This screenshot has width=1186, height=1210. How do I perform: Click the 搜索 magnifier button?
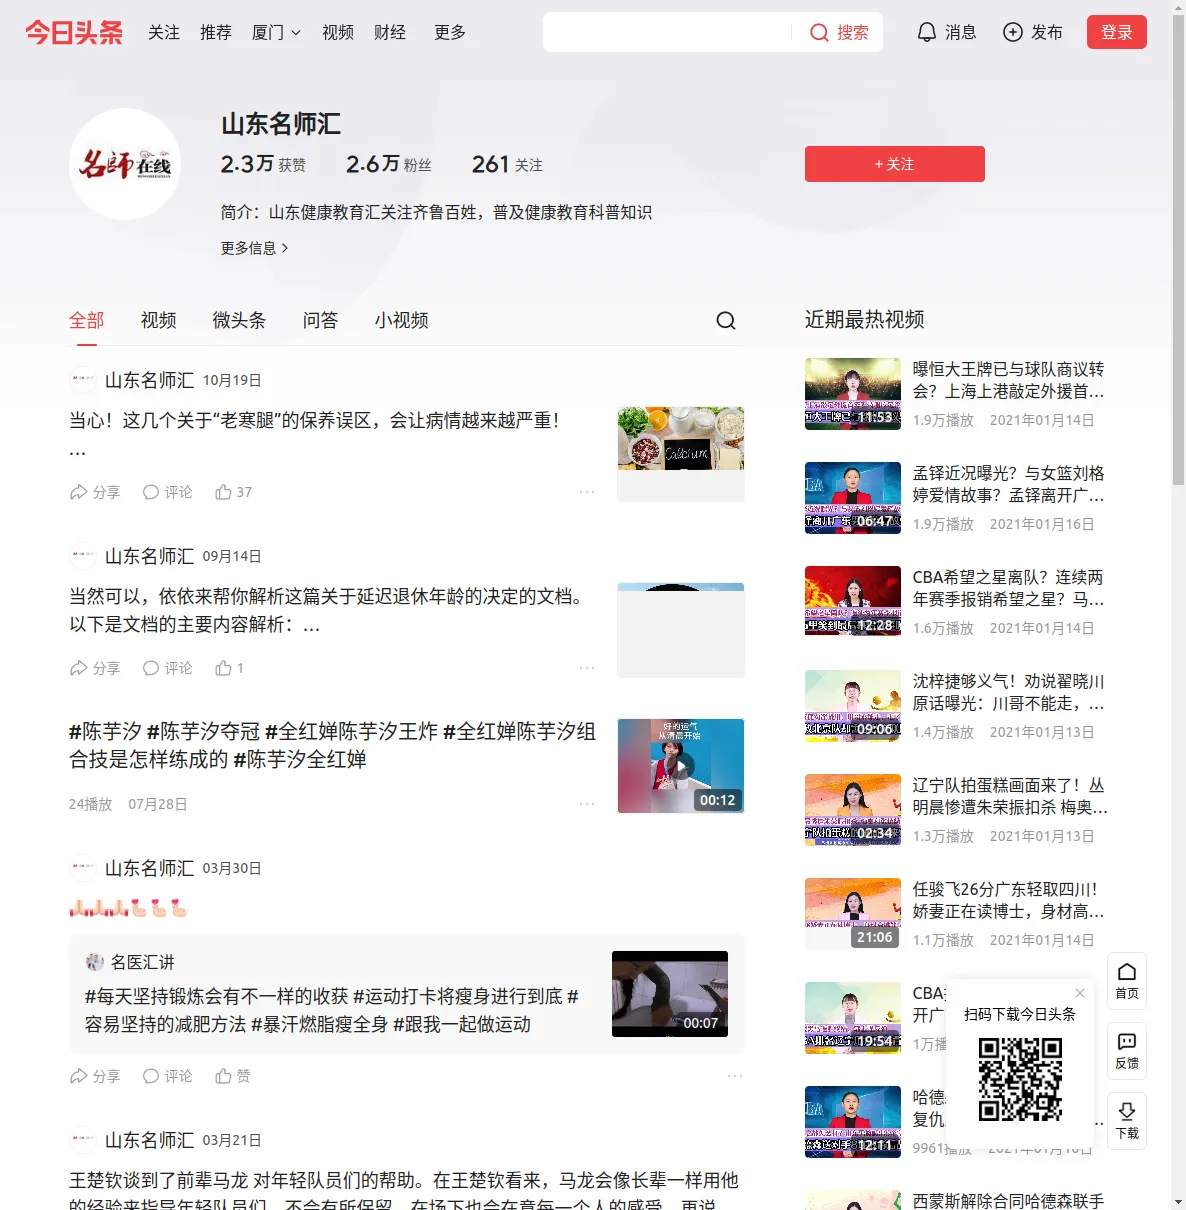click(839, 32)
